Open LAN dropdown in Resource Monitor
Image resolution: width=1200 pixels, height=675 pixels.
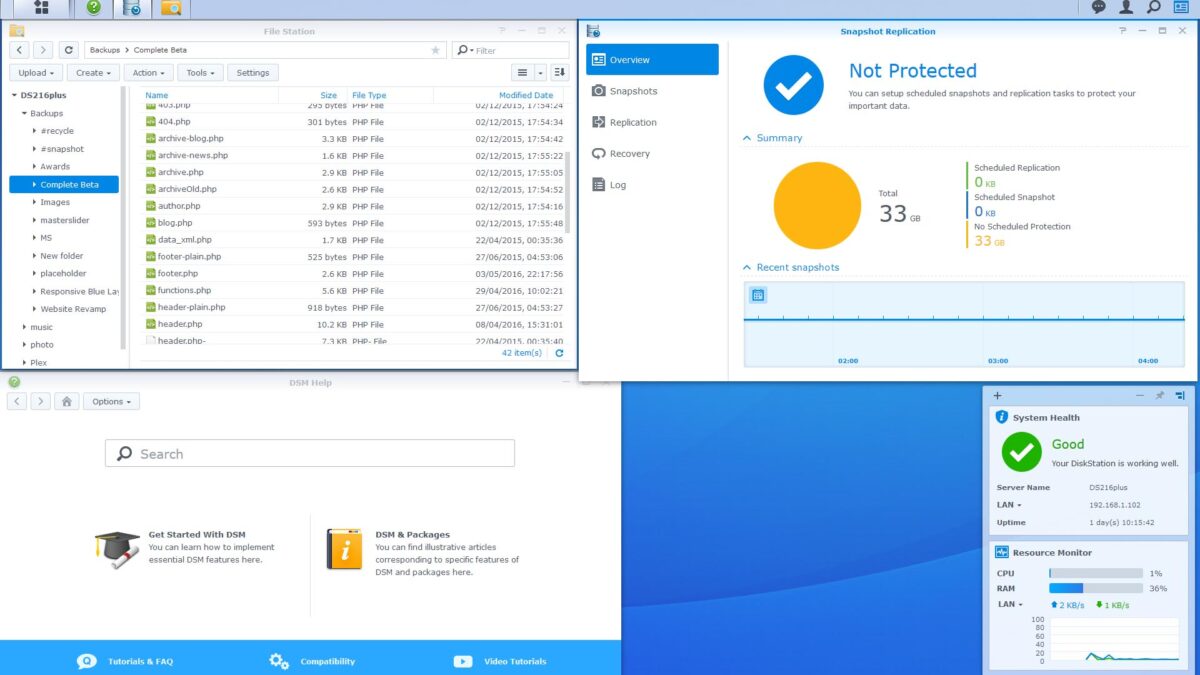coord(1009,604)
